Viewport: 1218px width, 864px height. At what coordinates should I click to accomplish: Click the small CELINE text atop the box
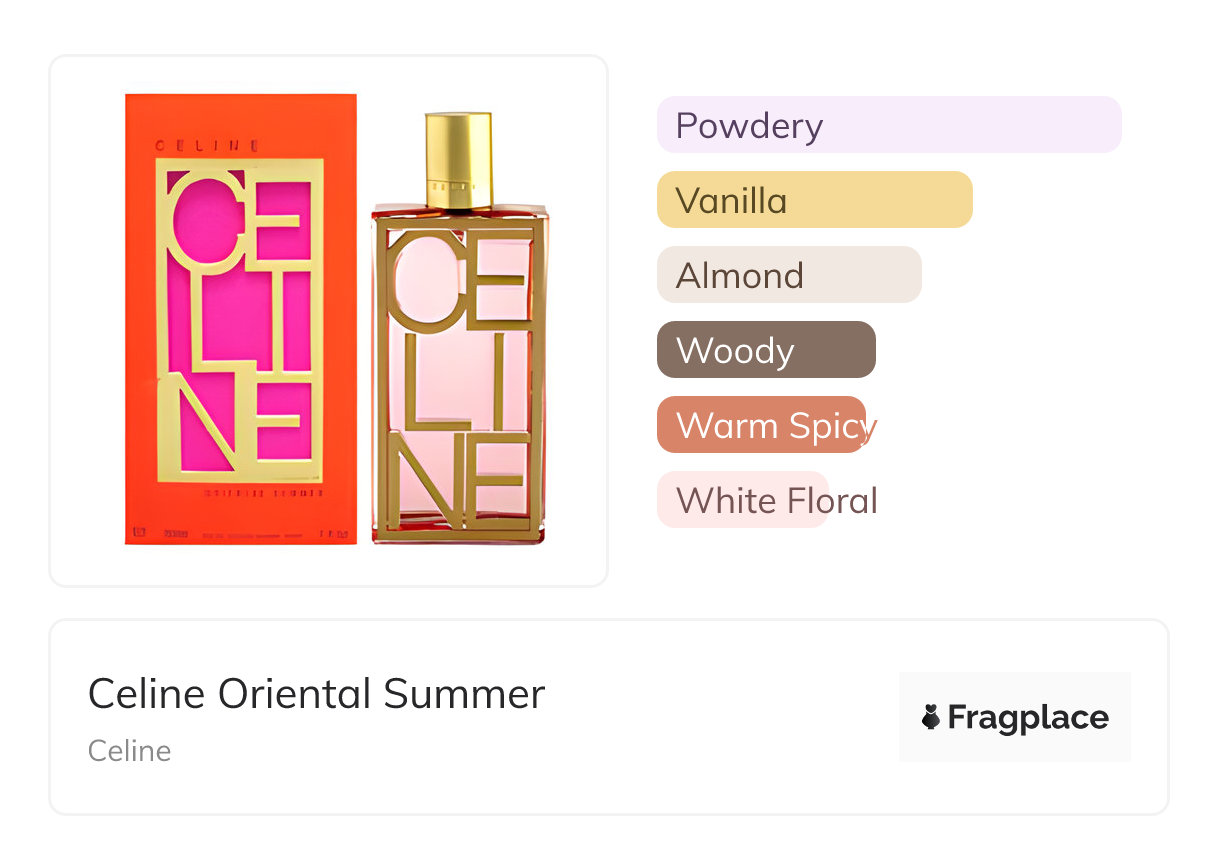pos(208,146)
